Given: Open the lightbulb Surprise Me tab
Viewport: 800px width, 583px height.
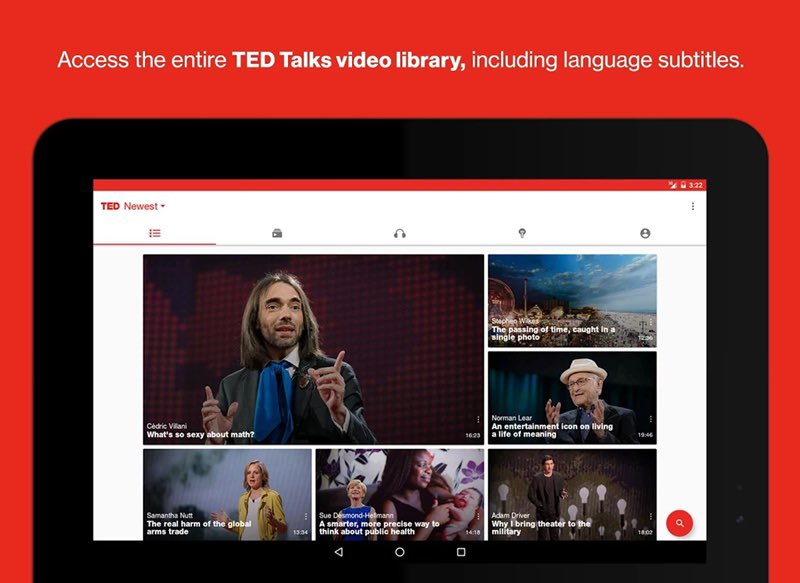Looking at the screenshot, I should pos(522,233).
